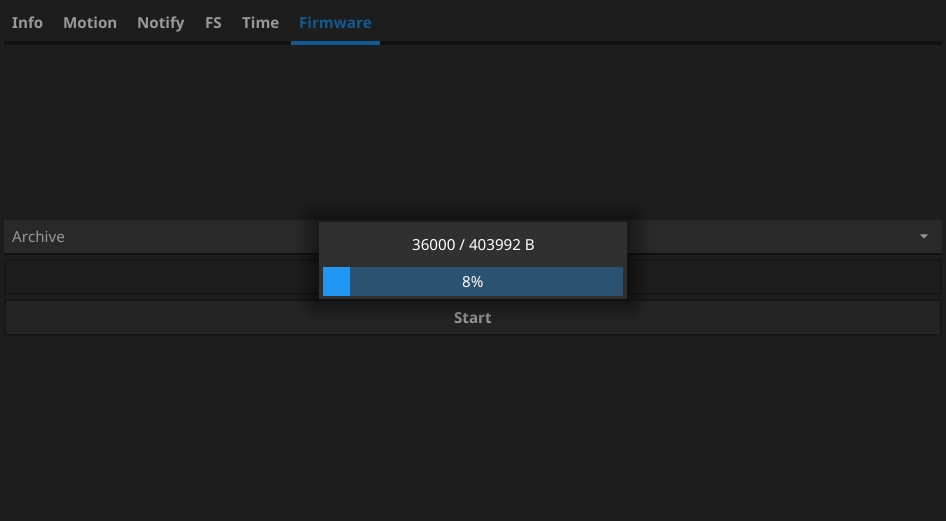Click the active Firmware tab
The height and width of the screenshot is (521, 946).
click(x=335, y=22)
